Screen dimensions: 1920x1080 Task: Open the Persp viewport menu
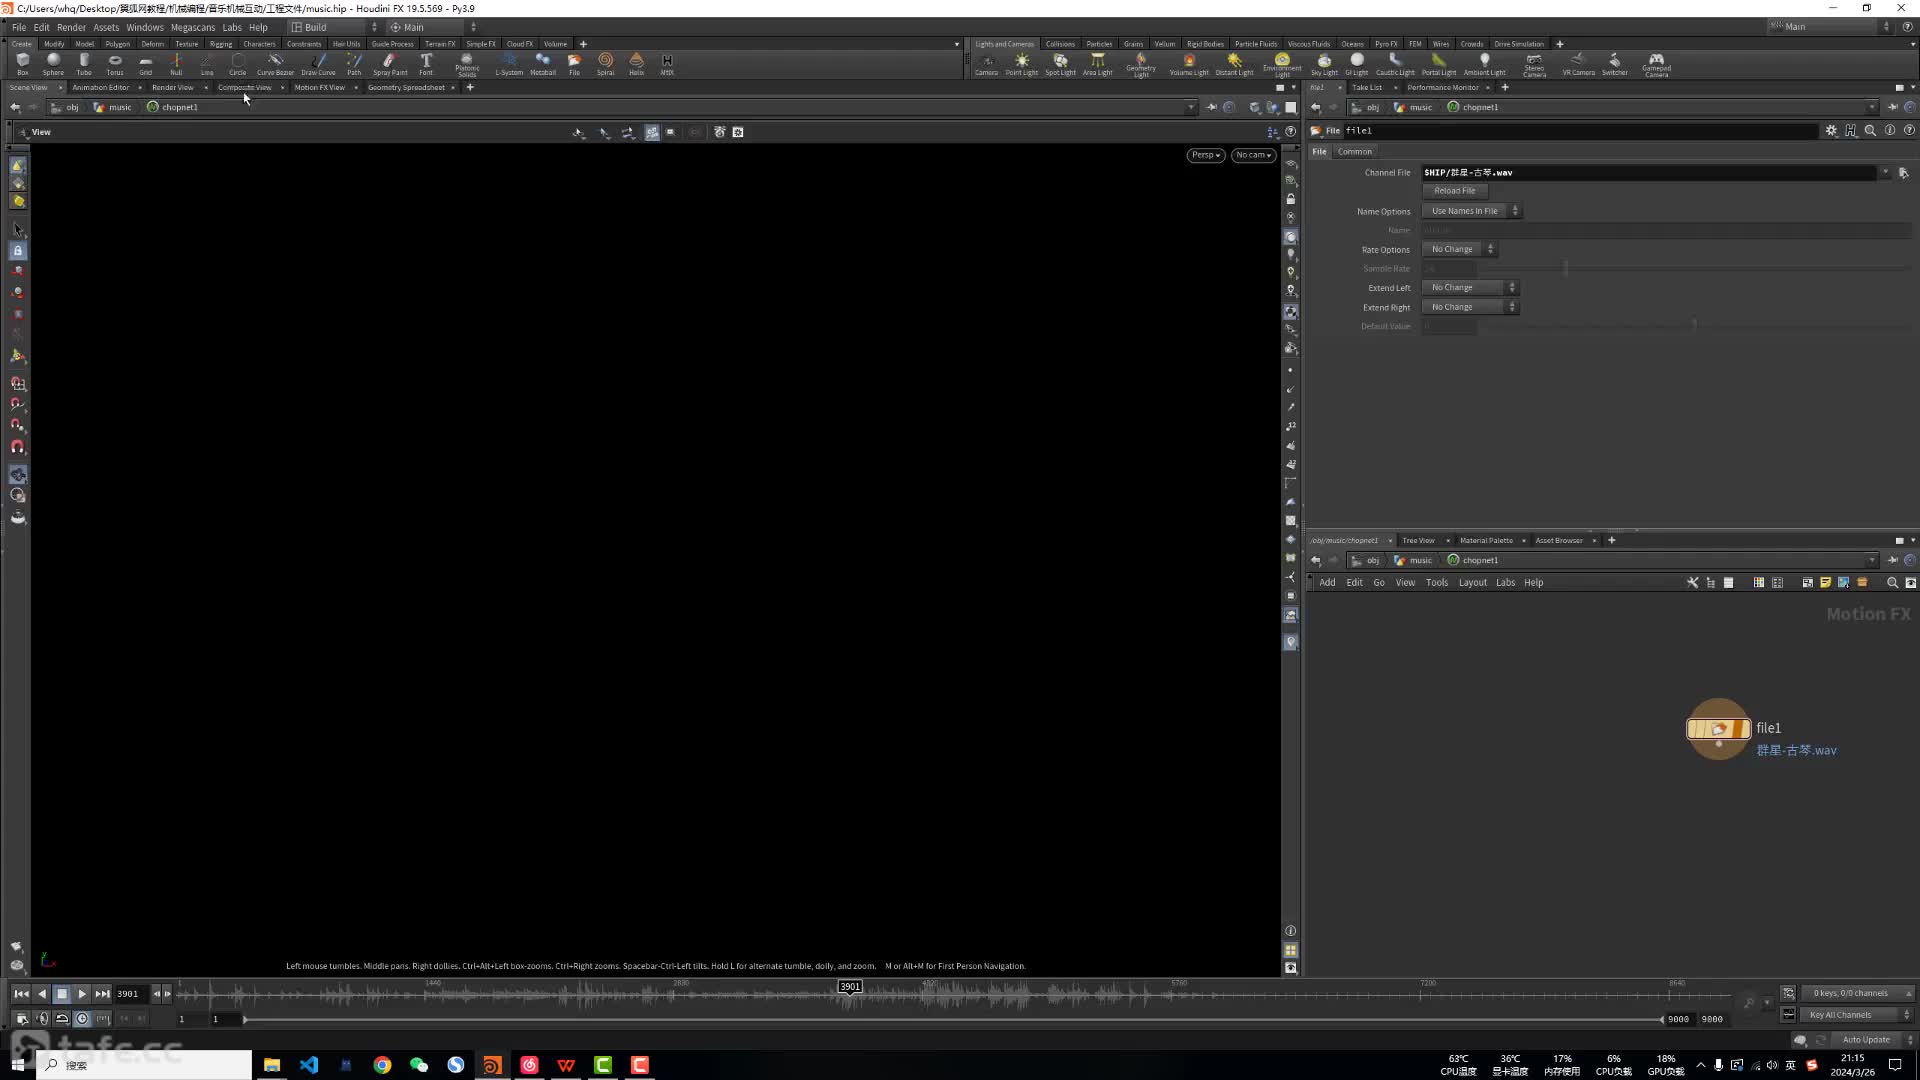pyautogui.click(x=1206, y=155)
